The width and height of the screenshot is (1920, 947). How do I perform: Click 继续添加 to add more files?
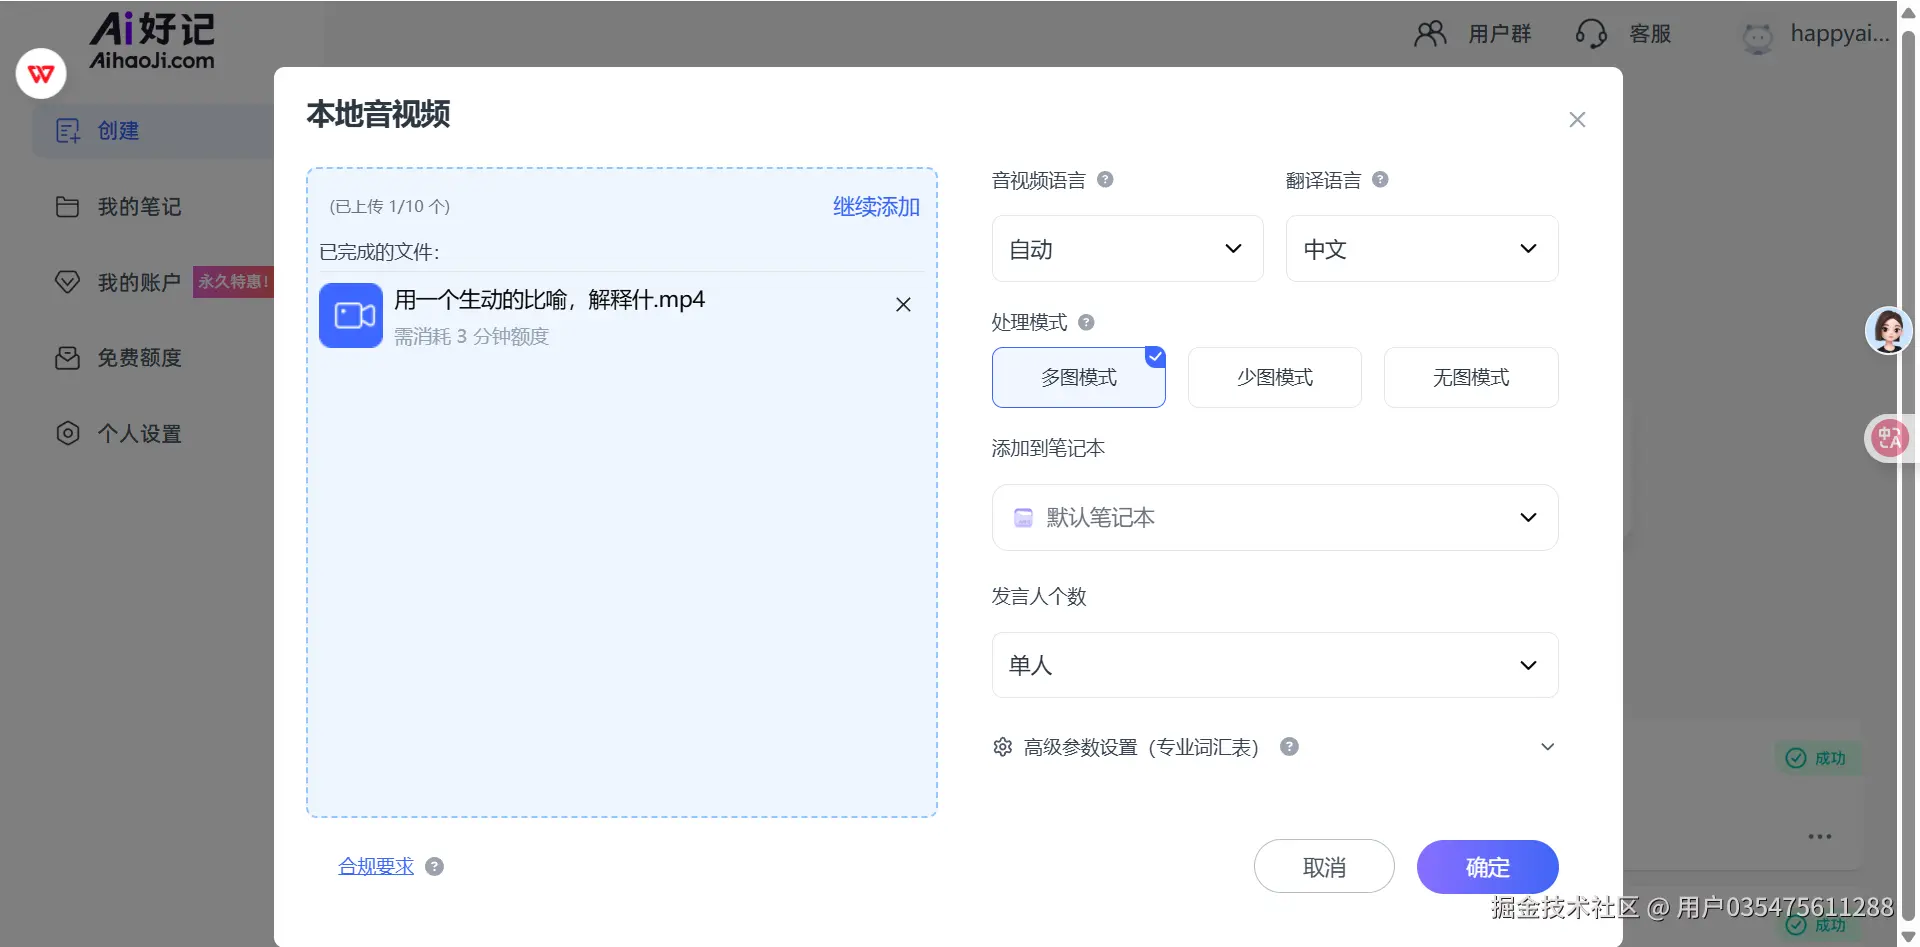[876, 207]
